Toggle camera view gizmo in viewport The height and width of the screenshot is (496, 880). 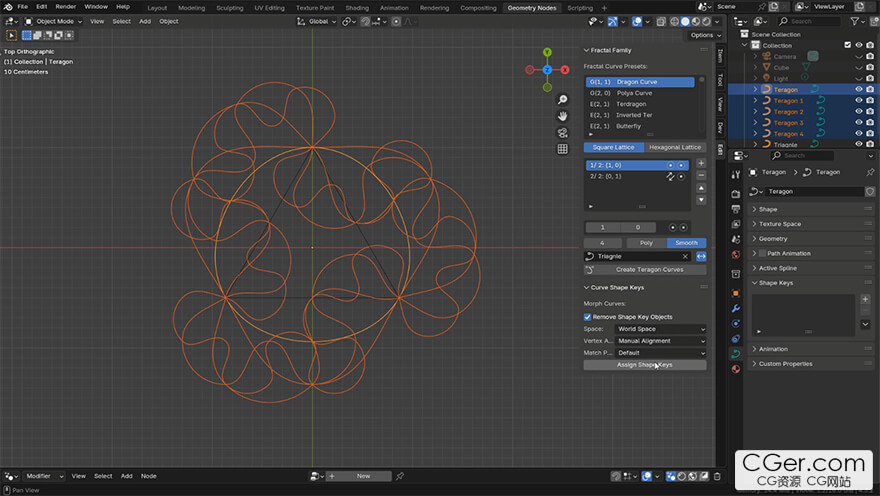[x=562, y=132]
